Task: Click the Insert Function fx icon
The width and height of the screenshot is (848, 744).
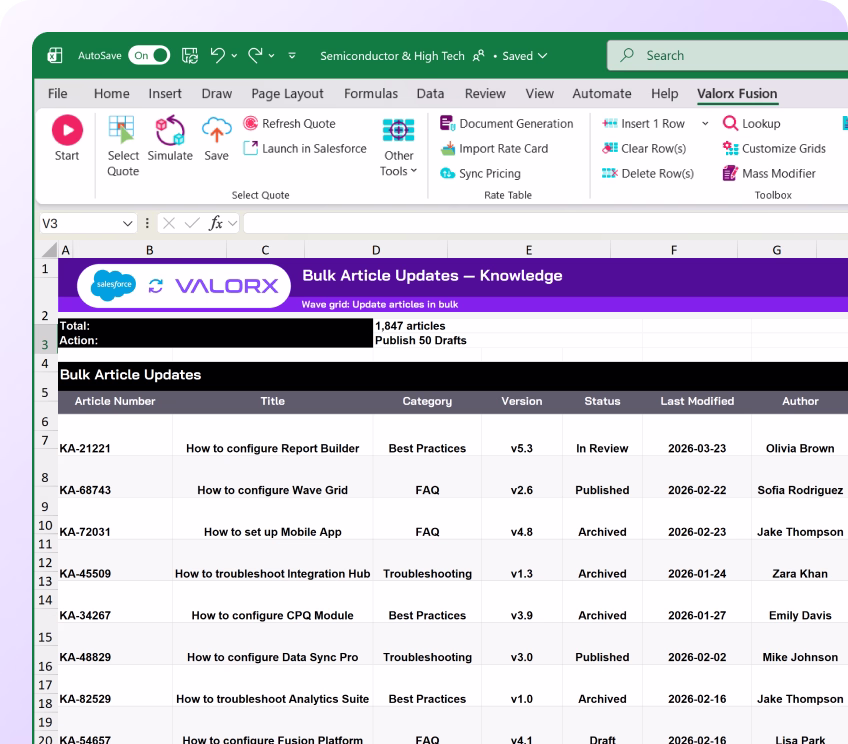Action: [216, 223]
